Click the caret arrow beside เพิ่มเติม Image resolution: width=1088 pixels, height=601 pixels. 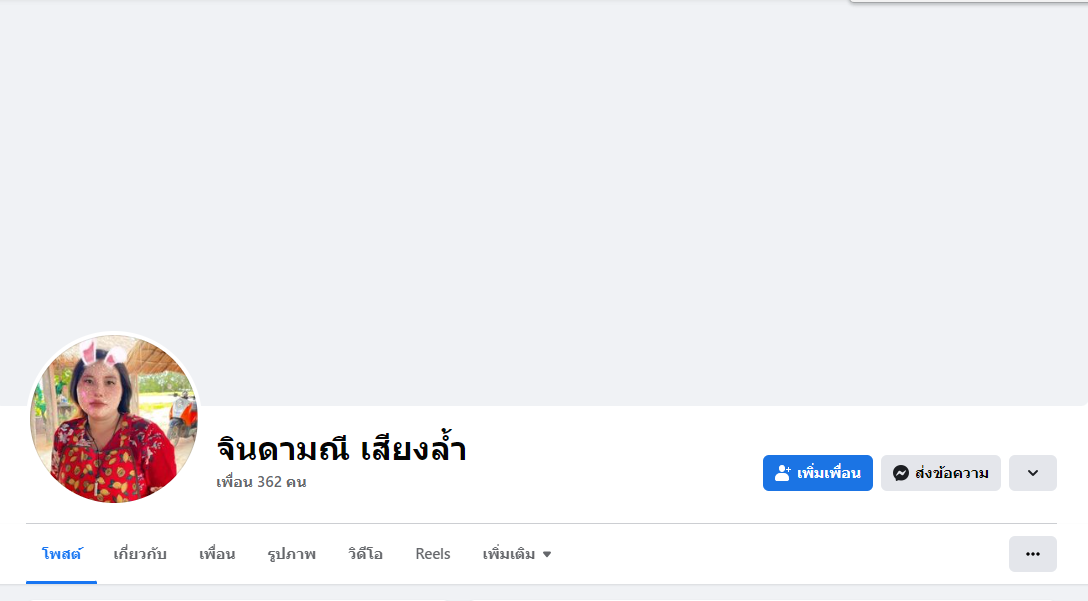[547, 554]
